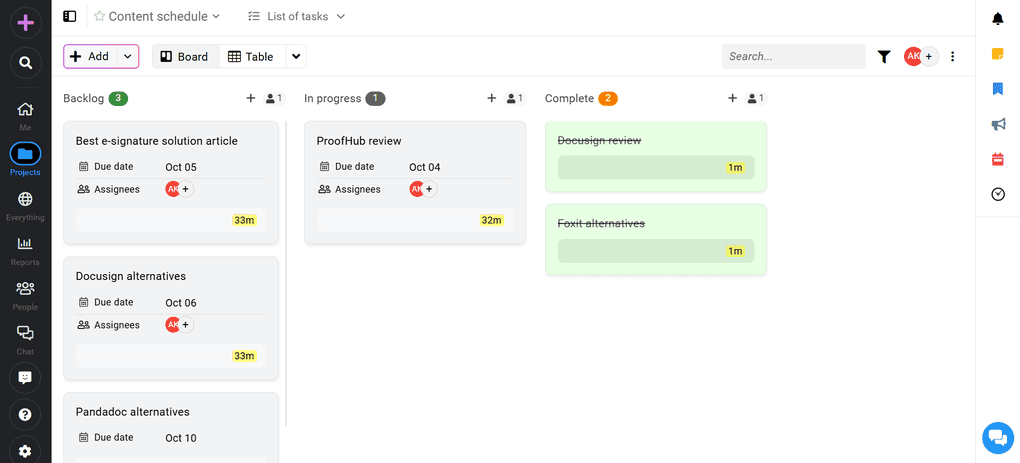
Task: Open the red calendar icon
Action: (998, 159)
